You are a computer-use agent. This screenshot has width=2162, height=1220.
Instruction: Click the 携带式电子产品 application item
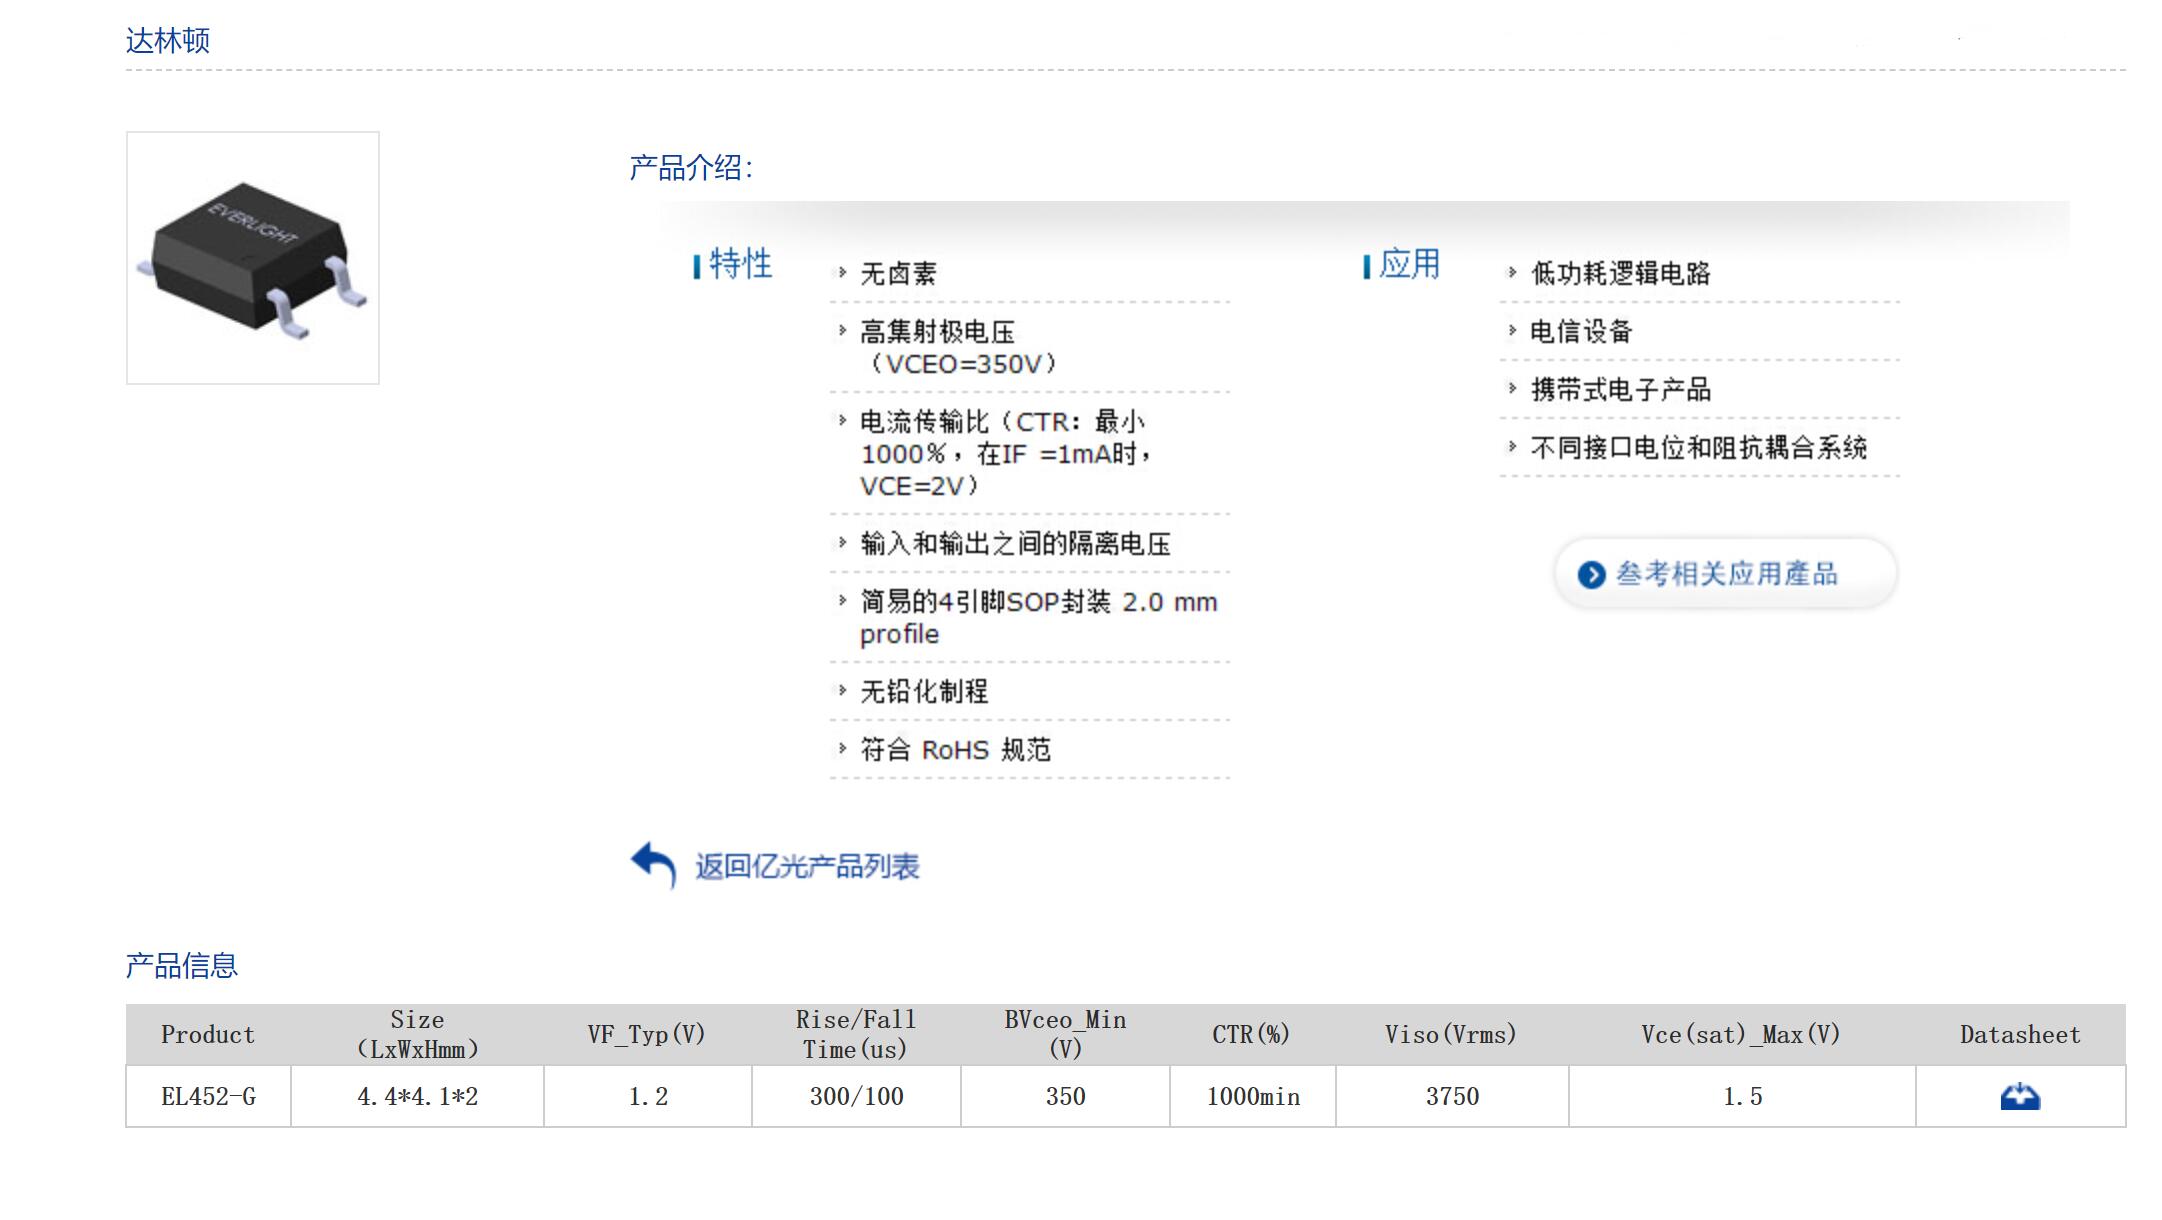(x=1620, y=390)
